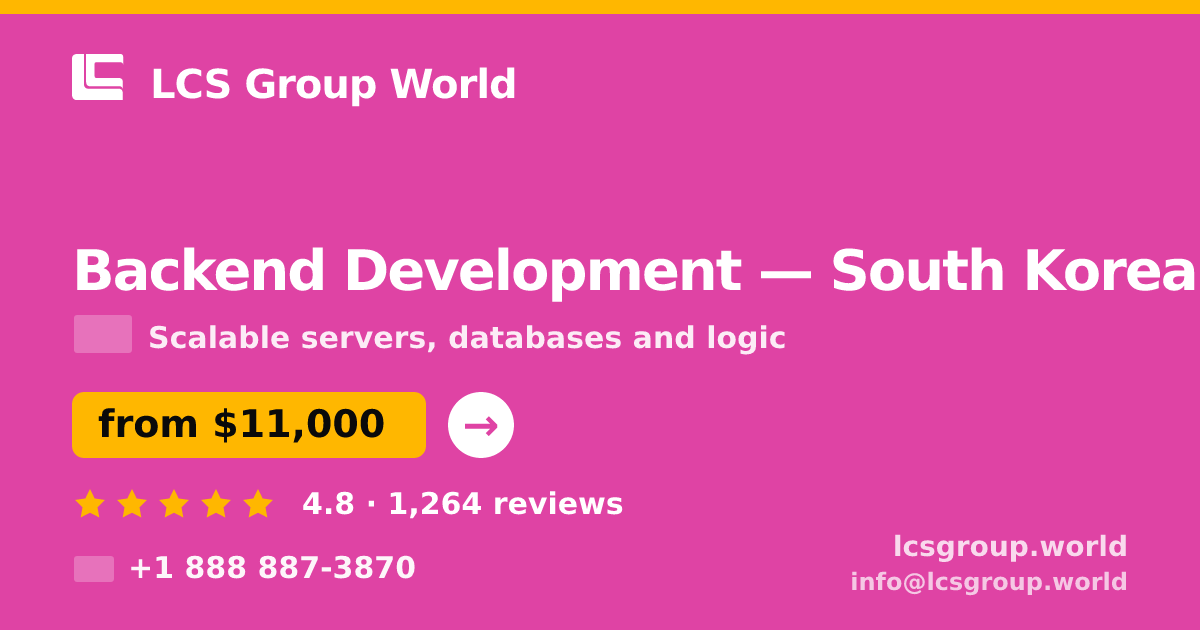Click the '4.8 · 1,264 reviews' rating text

tap(463, 504)
